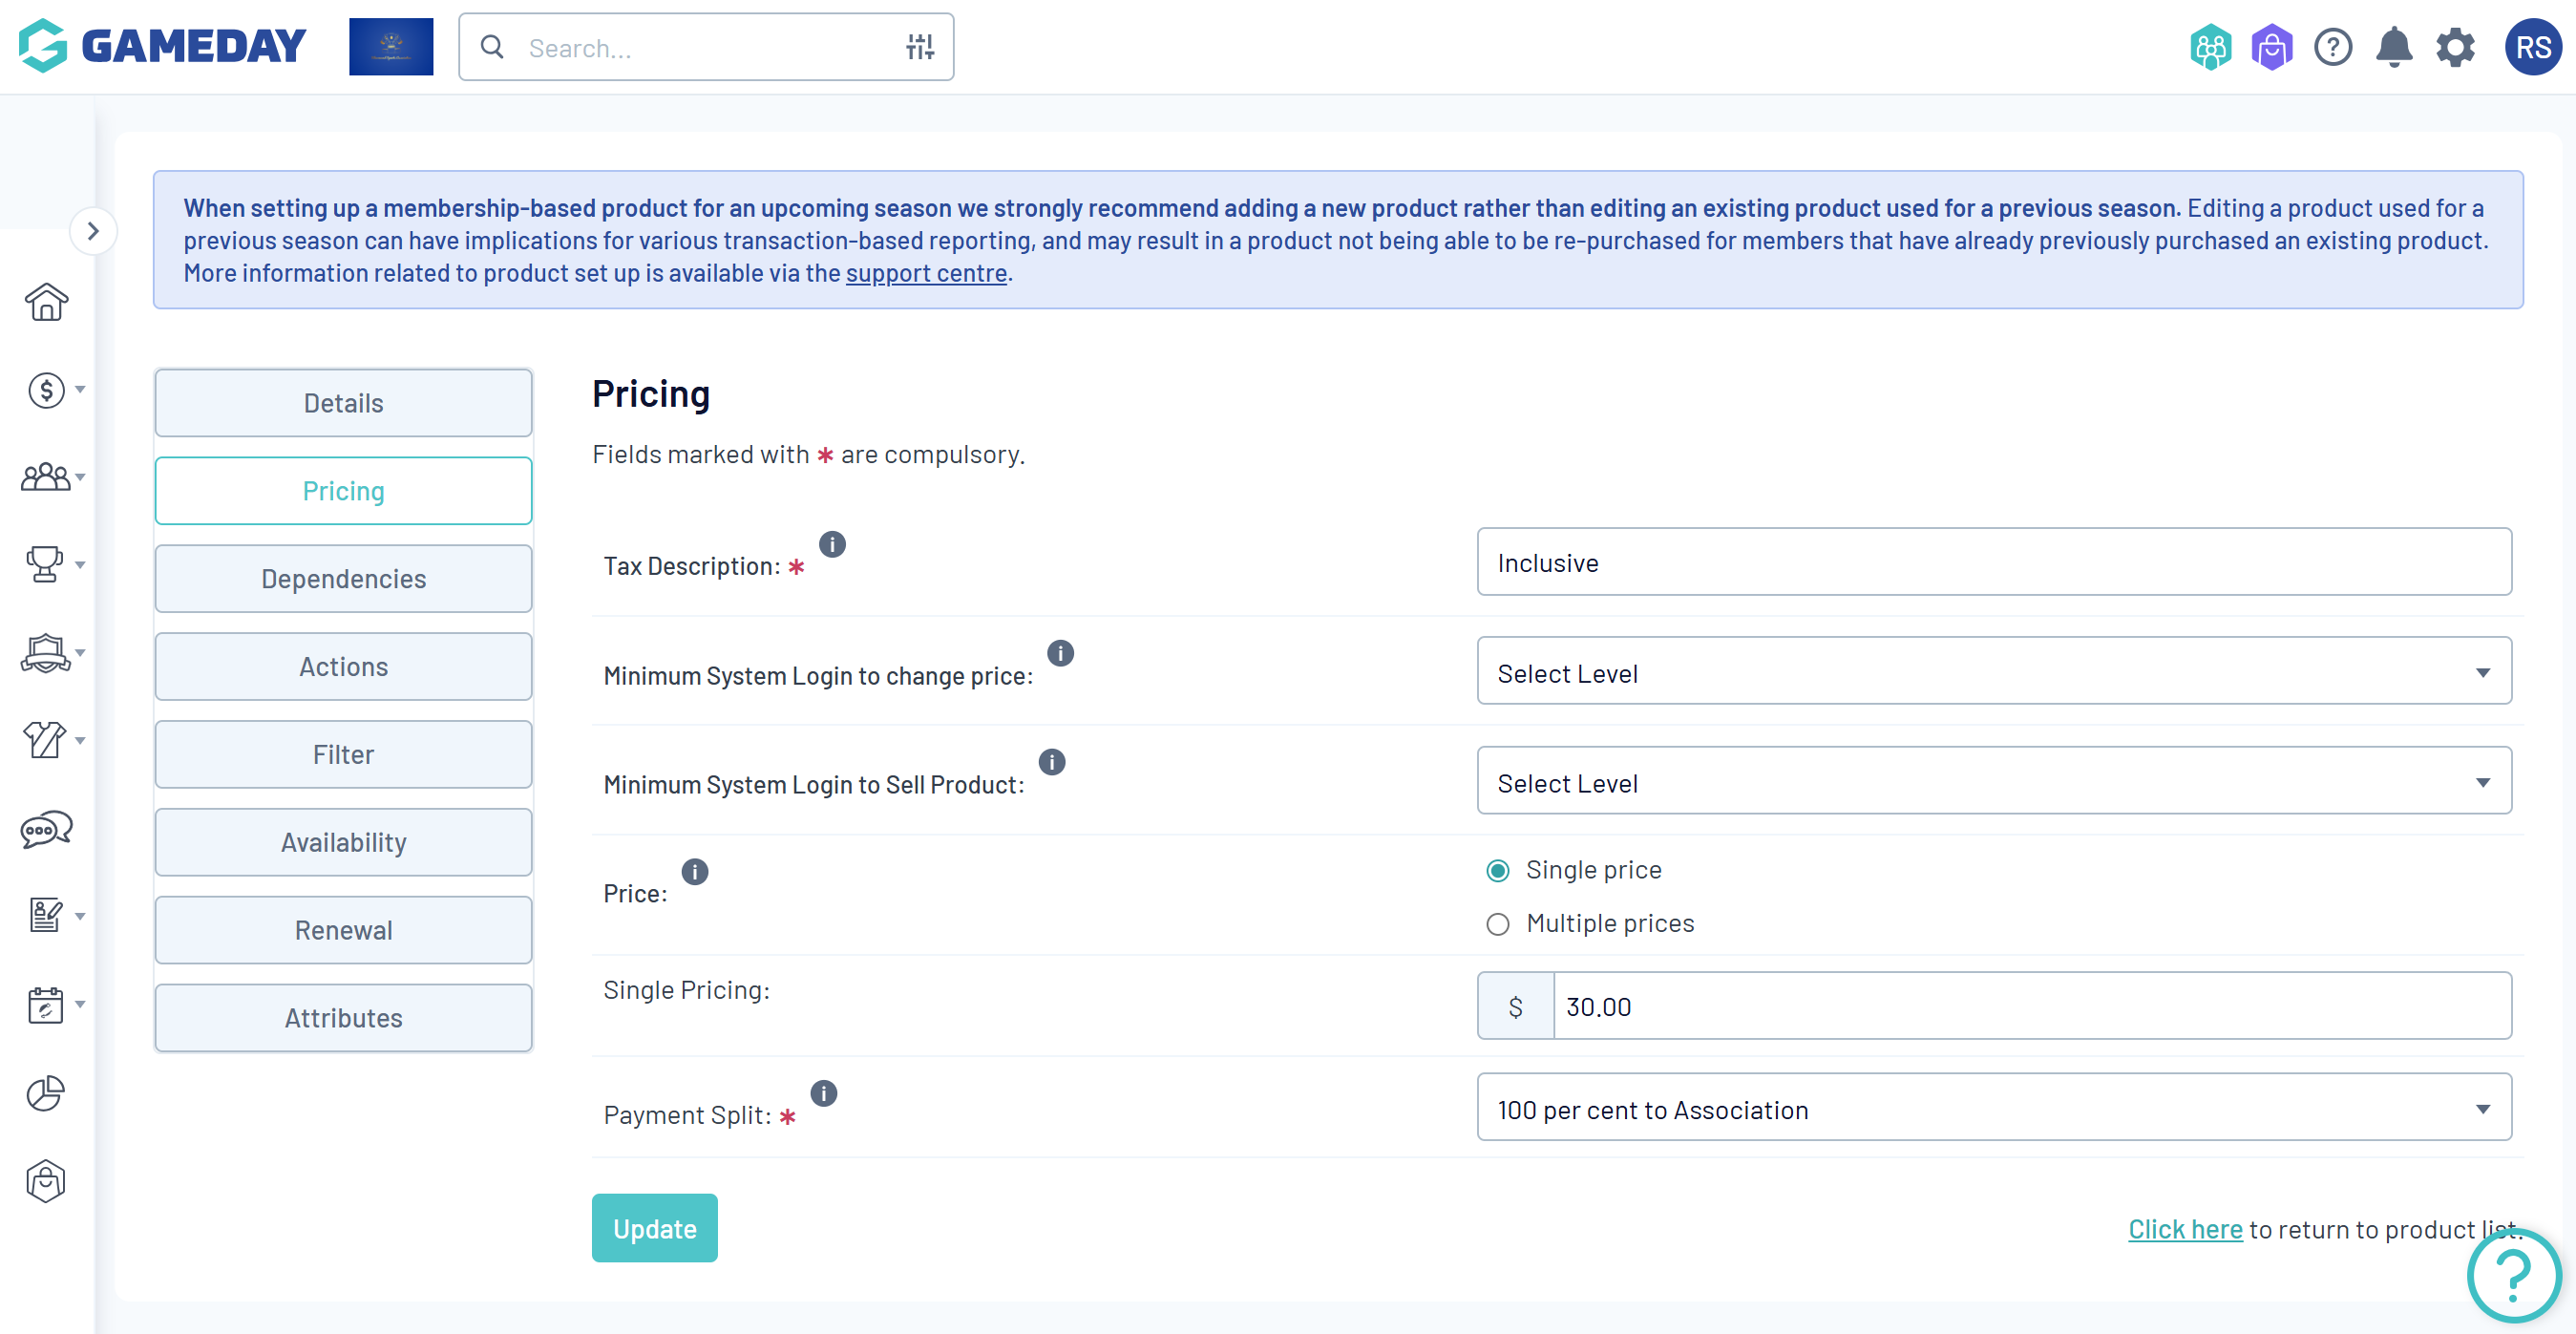Click the Single Pricing amount field
The image size is (2576, 1334).
(x=2030, y=1006)
